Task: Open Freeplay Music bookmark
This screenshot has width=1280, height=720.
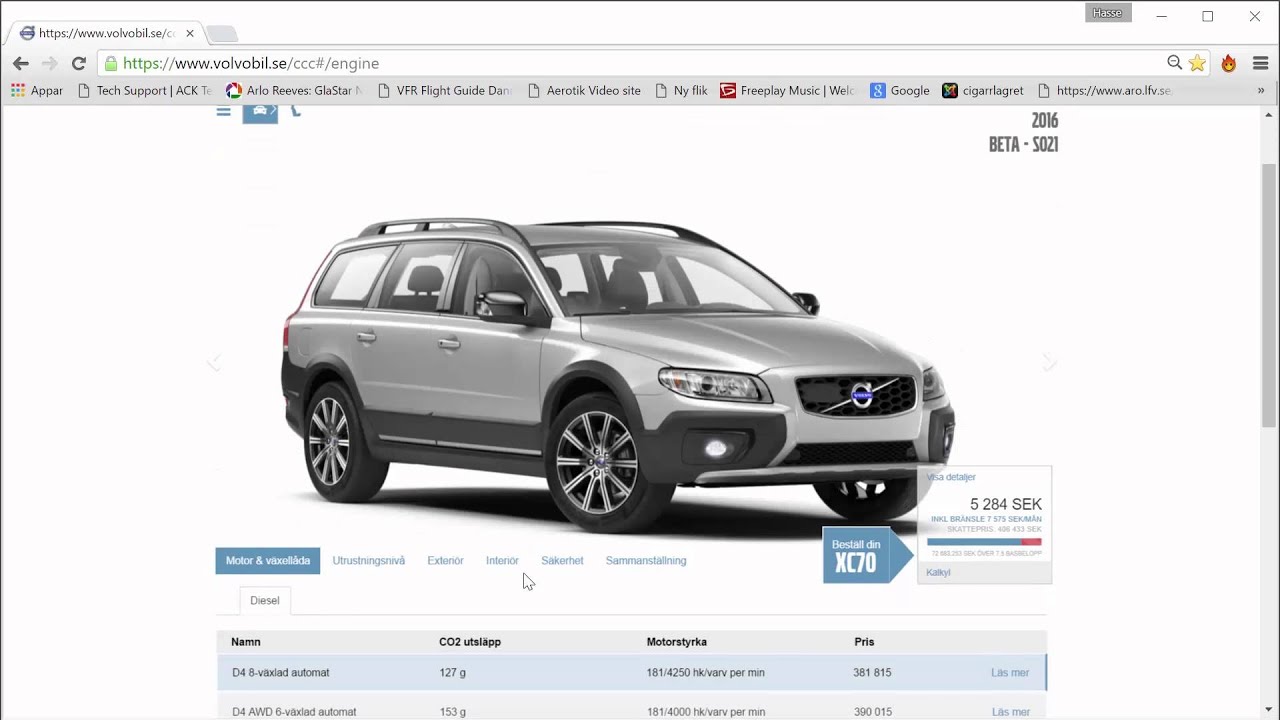Action: 789,90
